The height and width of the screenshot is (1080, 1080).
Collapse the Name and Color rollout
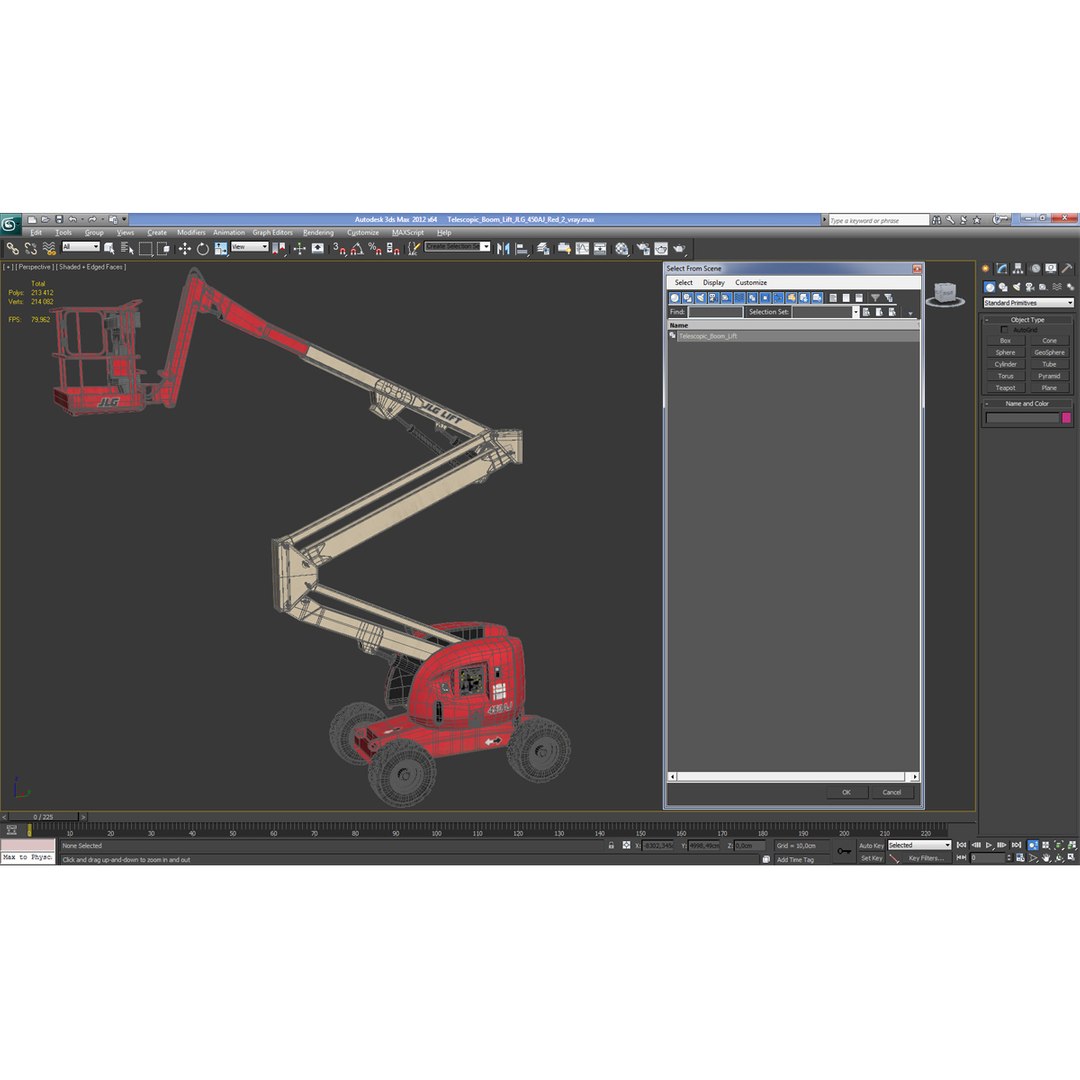pos(1027,404)
